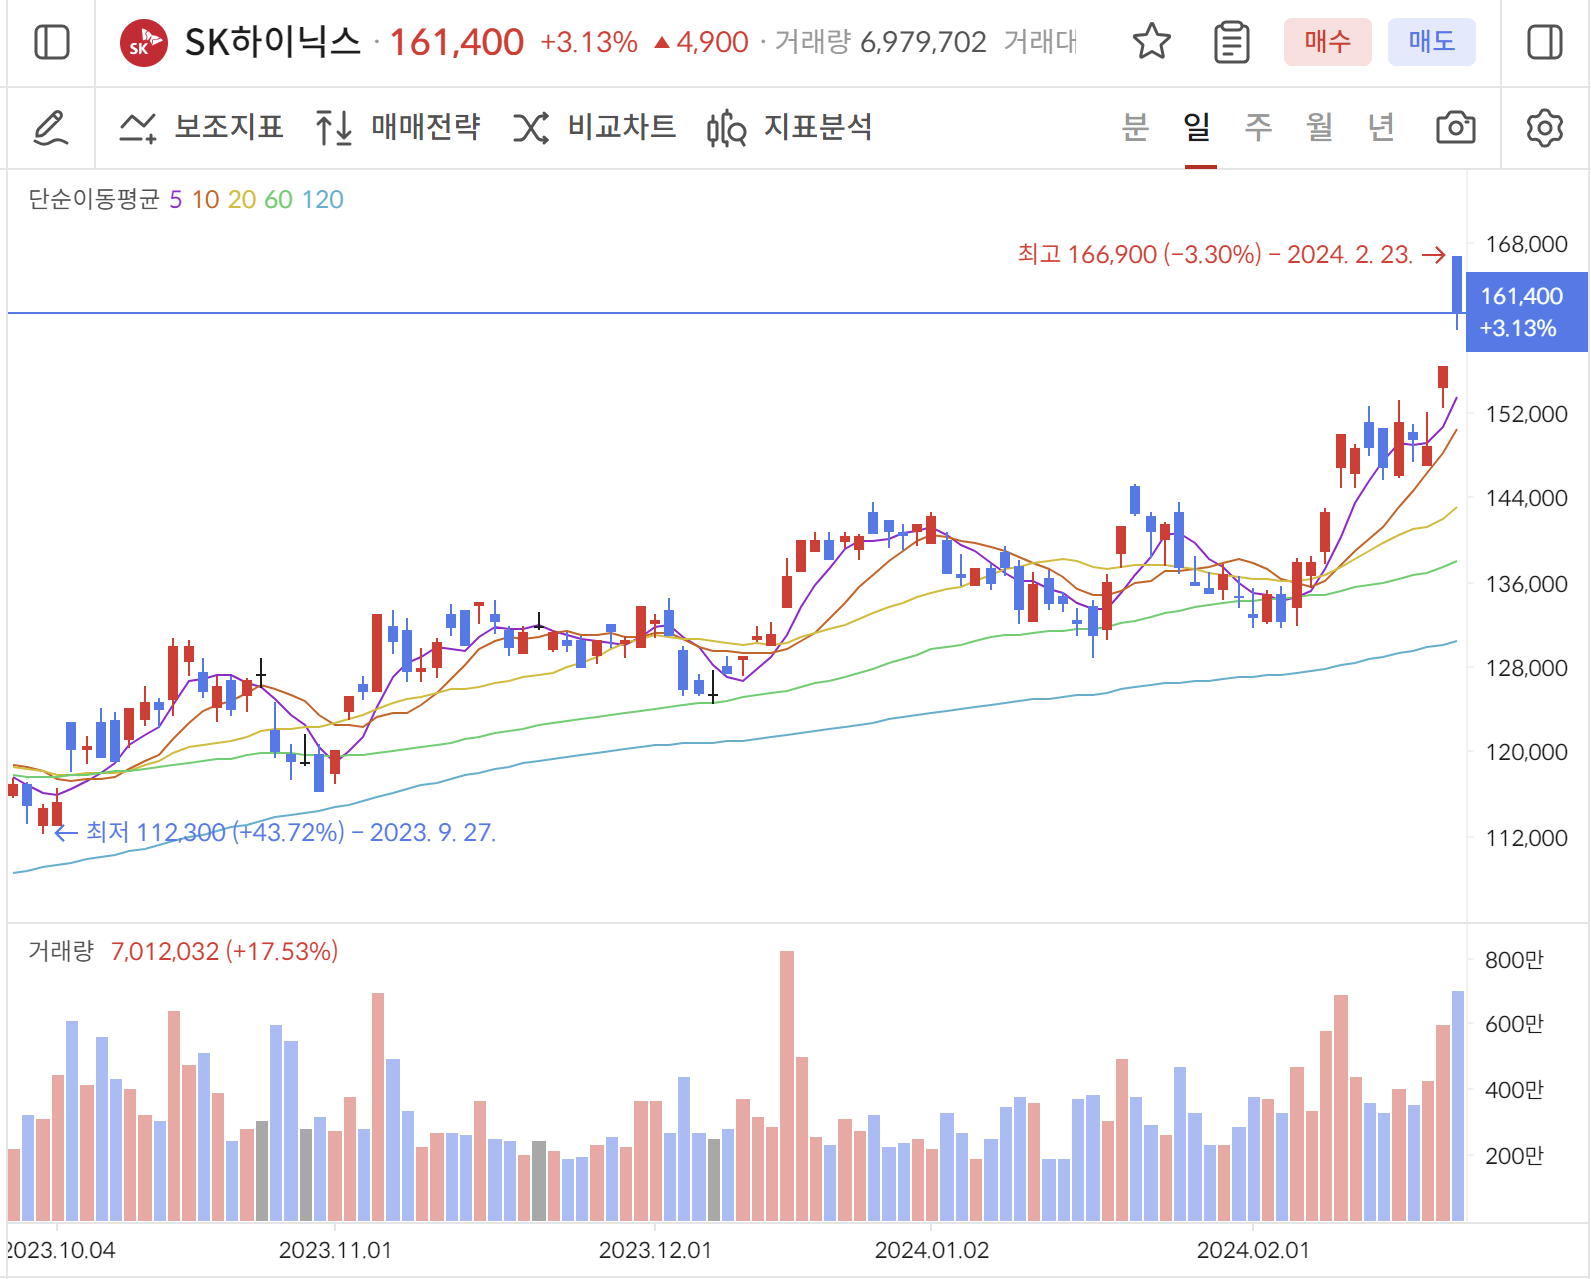Click the 112,000 price axis label

click(1527, 838)
